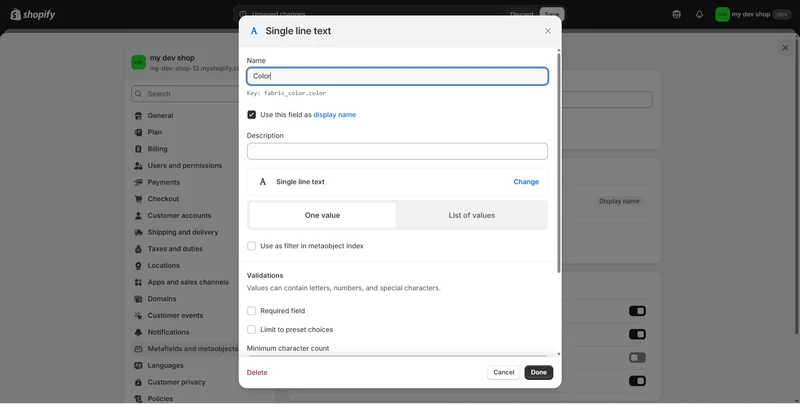Click the General settings icon
Image resolution: width=800 pixels, height=404 pixels.
(138, 116)
